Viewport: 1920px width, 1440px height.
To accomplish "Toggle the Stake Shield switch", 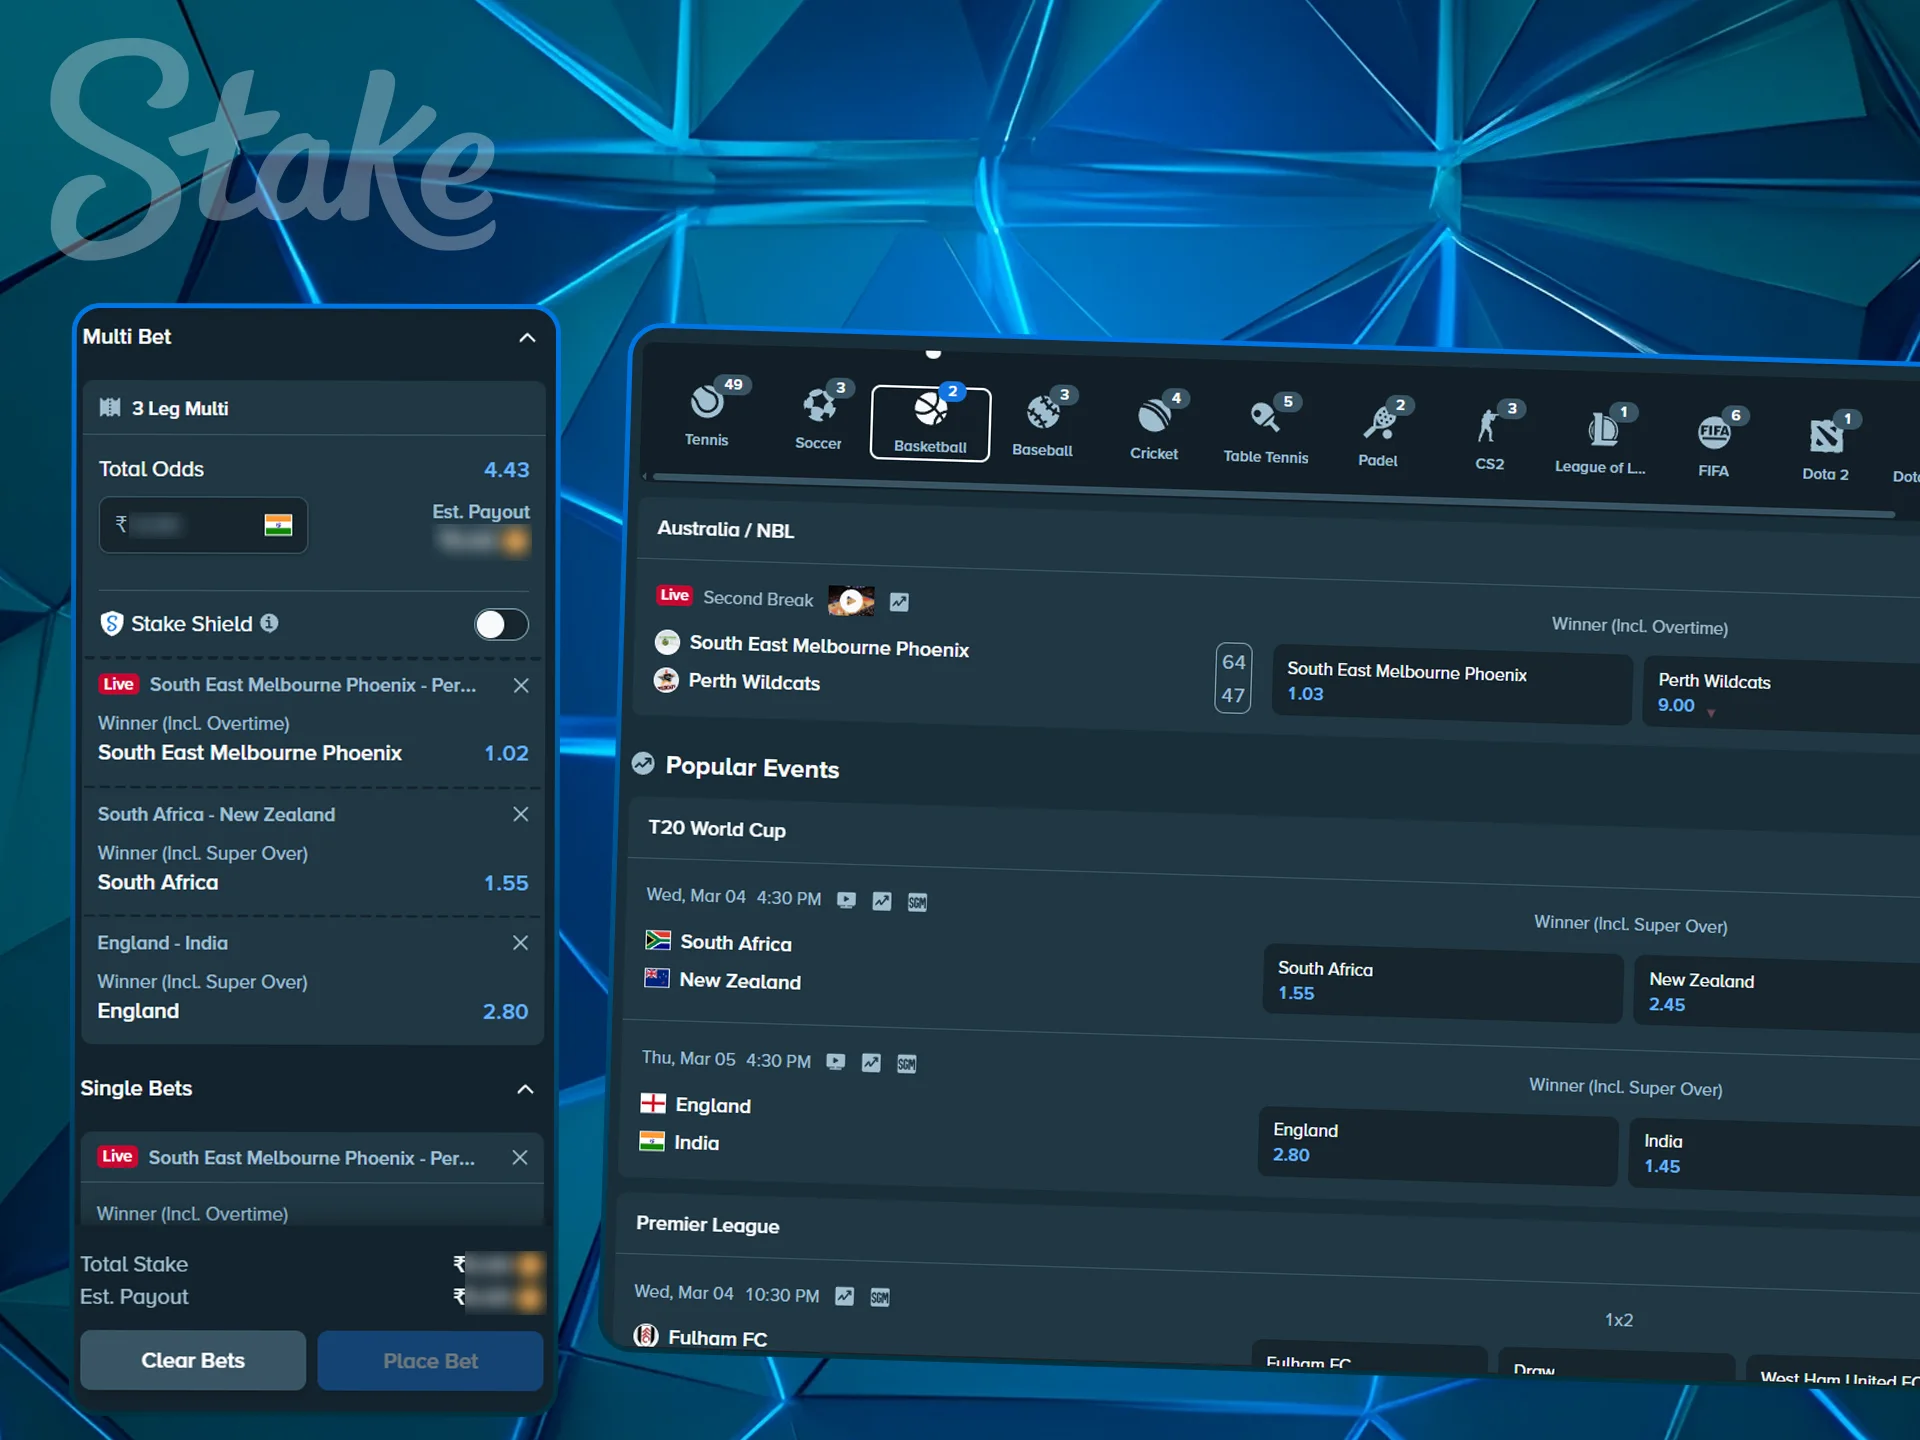I will (501, 624).
